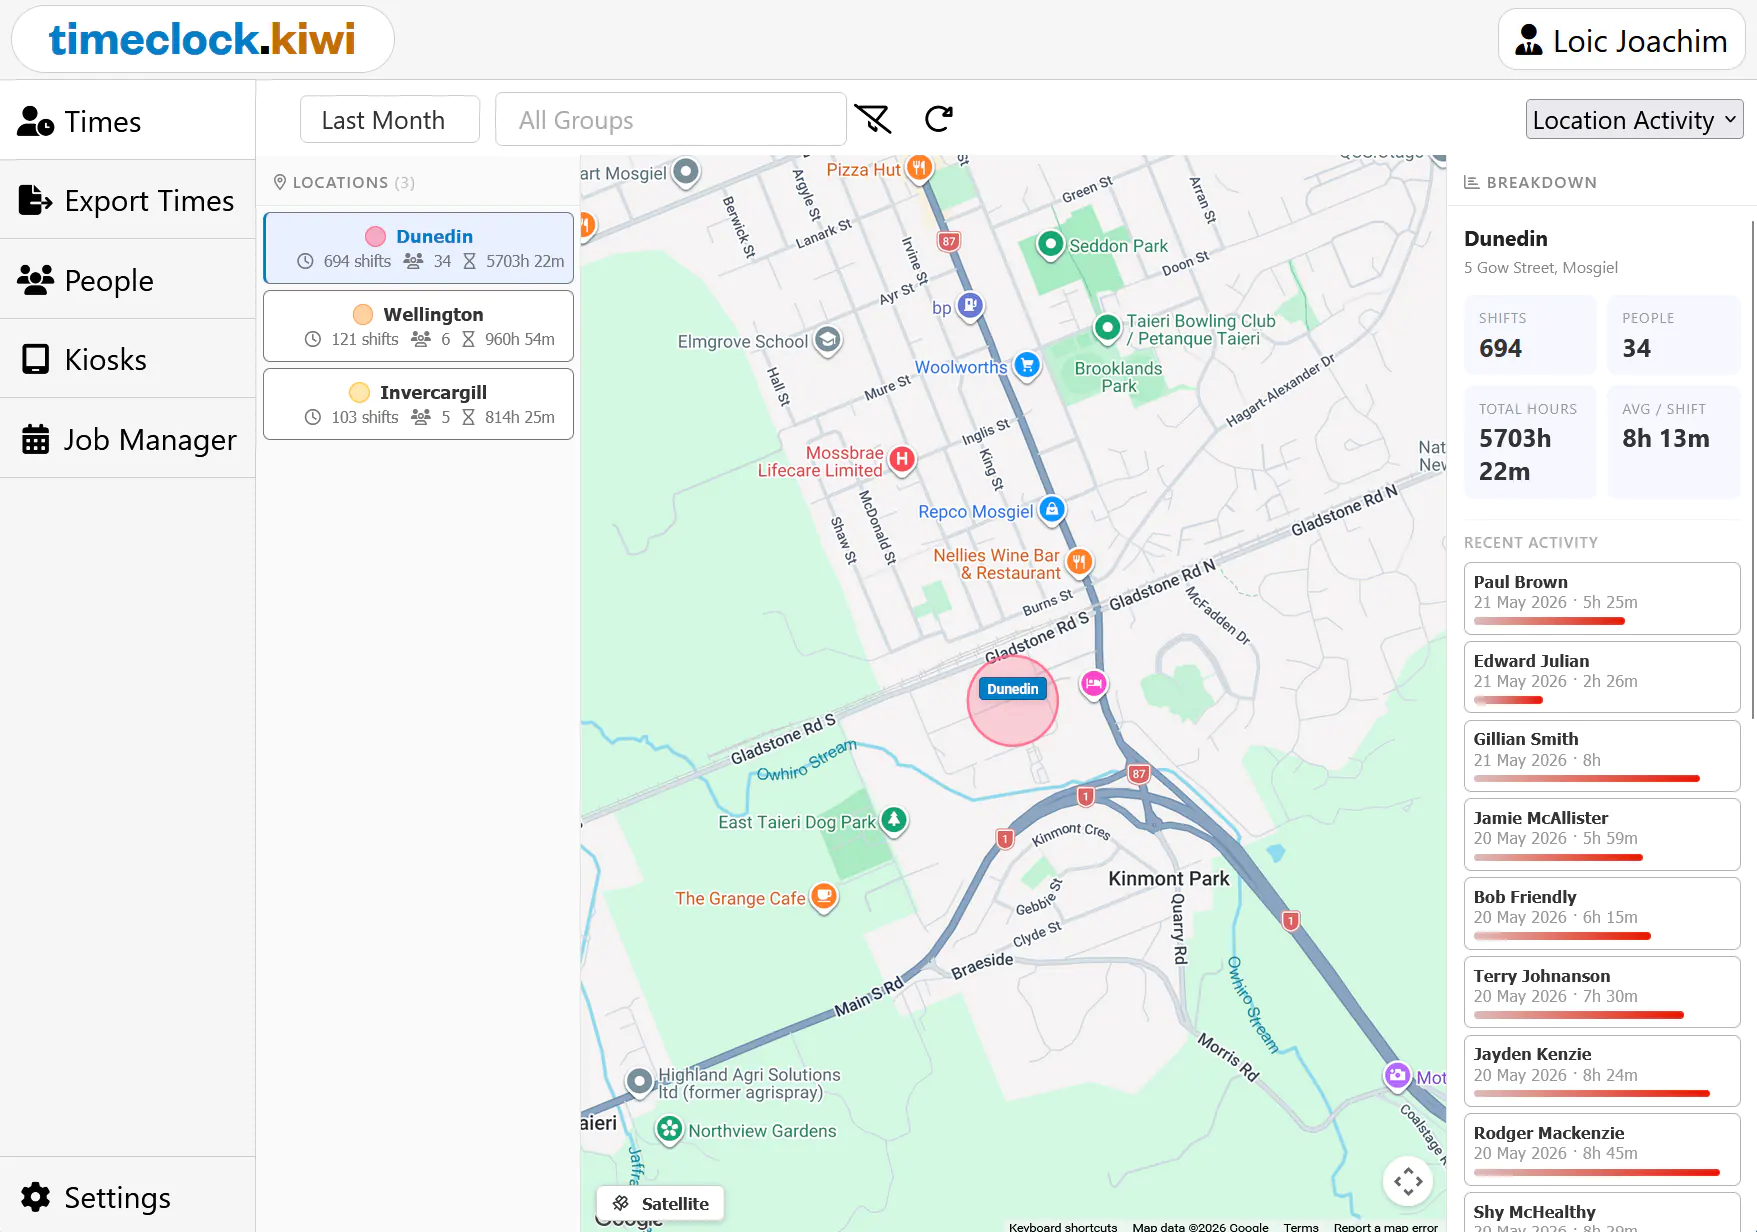Click the pink hotel pin near Dunedin marker
1757x1232 pixels.
point(1094,684)
